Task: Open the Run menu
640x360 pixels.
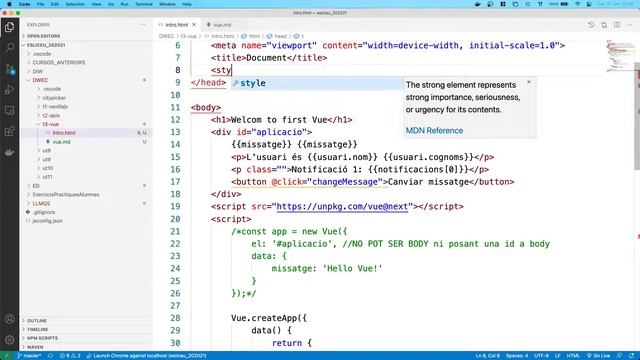Action: click(x=124, y=4)
